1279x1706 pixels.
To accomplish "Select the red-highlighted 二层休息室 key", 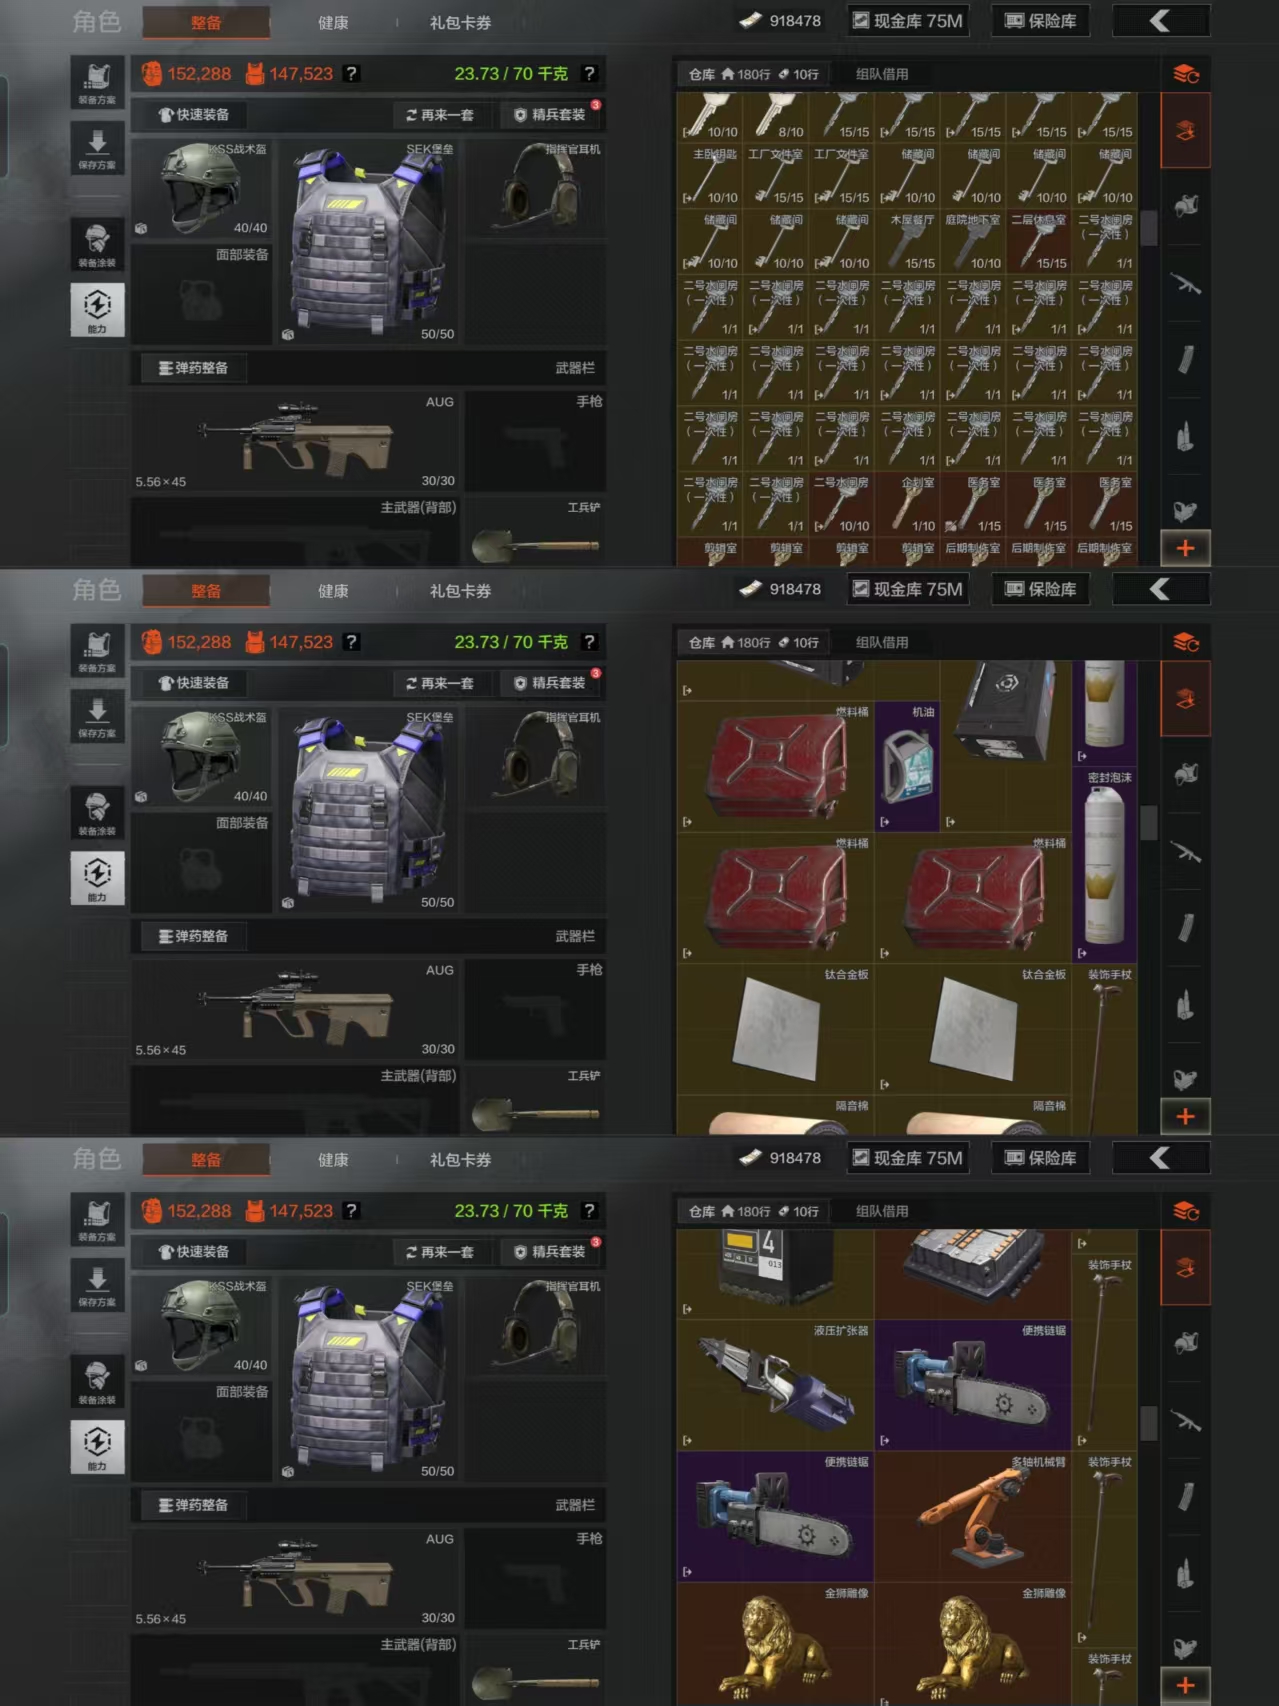I will click(x=1039, y=241).
